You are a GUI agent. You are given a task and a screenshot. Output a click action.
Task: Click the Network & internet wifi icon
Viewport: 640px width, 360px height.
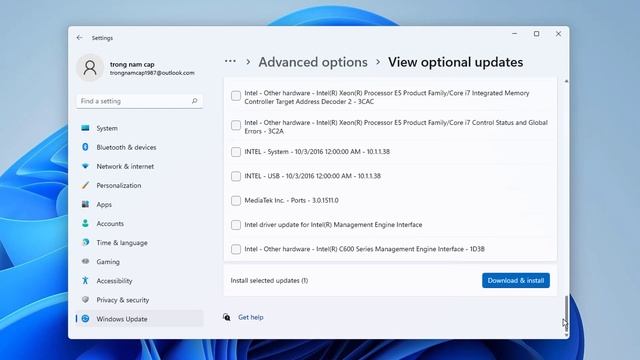tap(85, 166)
